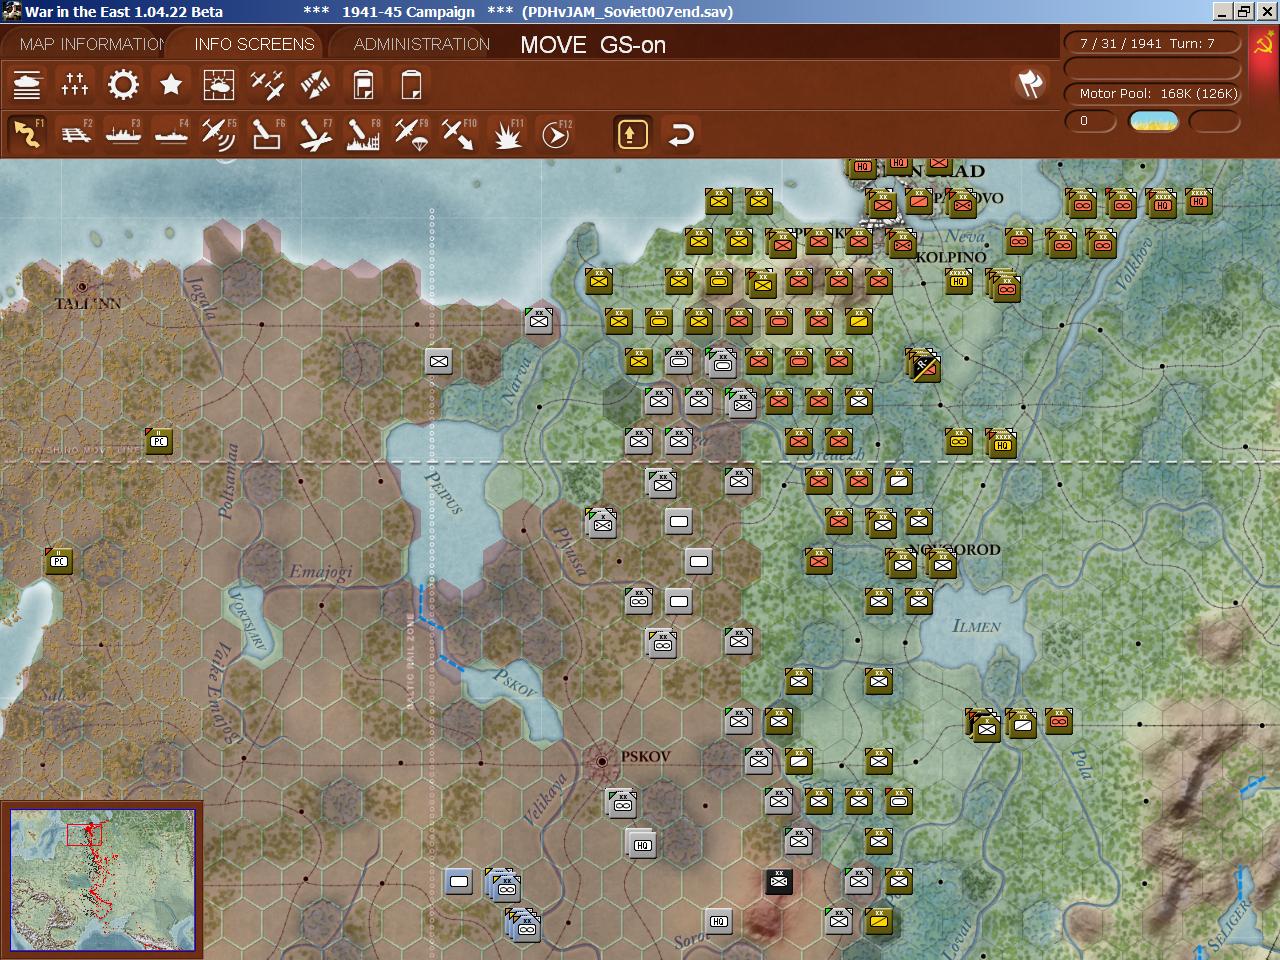Select the F1 move mode
The width and height of the screenshot is (1280, 960).
[x=27, y=134]
